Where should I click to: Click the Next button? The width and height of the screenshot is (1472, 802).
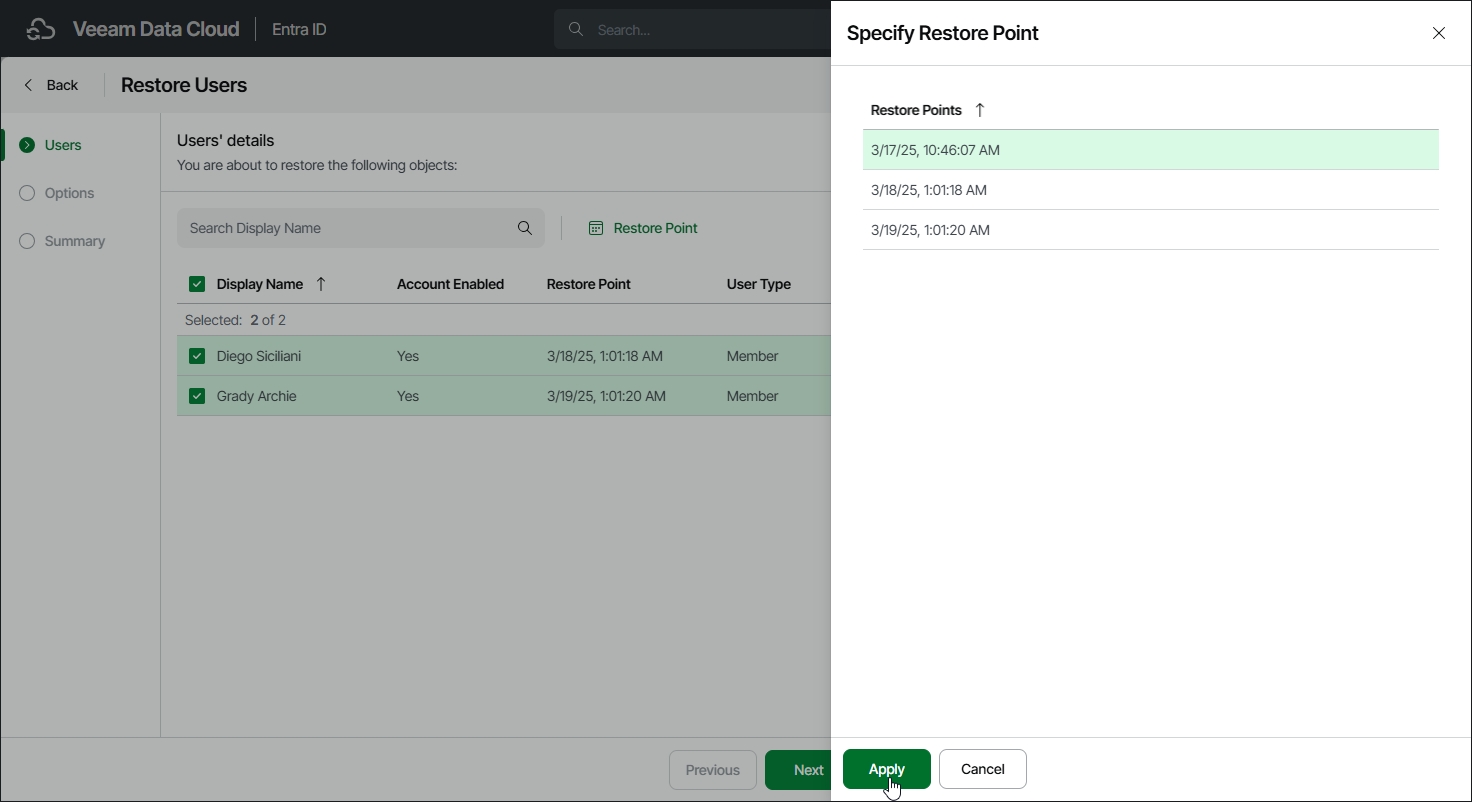pyautogui.click(x=800, y=770)
